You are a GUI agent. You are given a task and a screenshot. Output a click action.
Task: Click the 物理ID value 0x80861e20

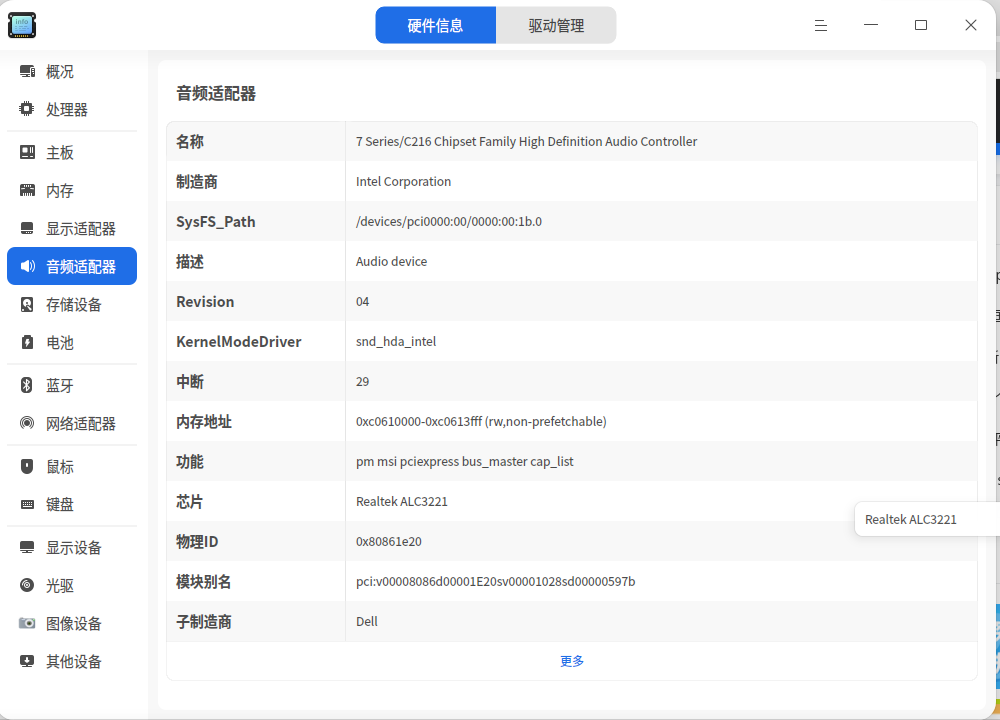click(388, 542)
